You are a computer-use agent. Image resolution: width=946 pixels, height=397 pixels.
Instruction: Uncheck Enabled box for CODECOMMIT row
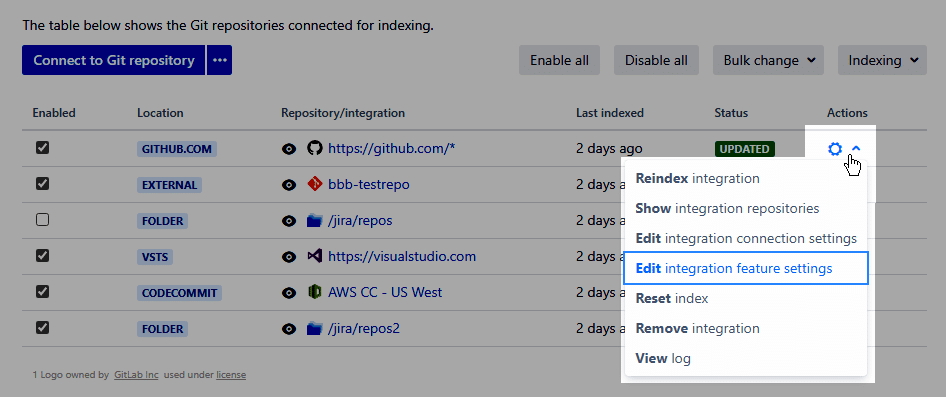pyautogui.click(x=42, y=292)
